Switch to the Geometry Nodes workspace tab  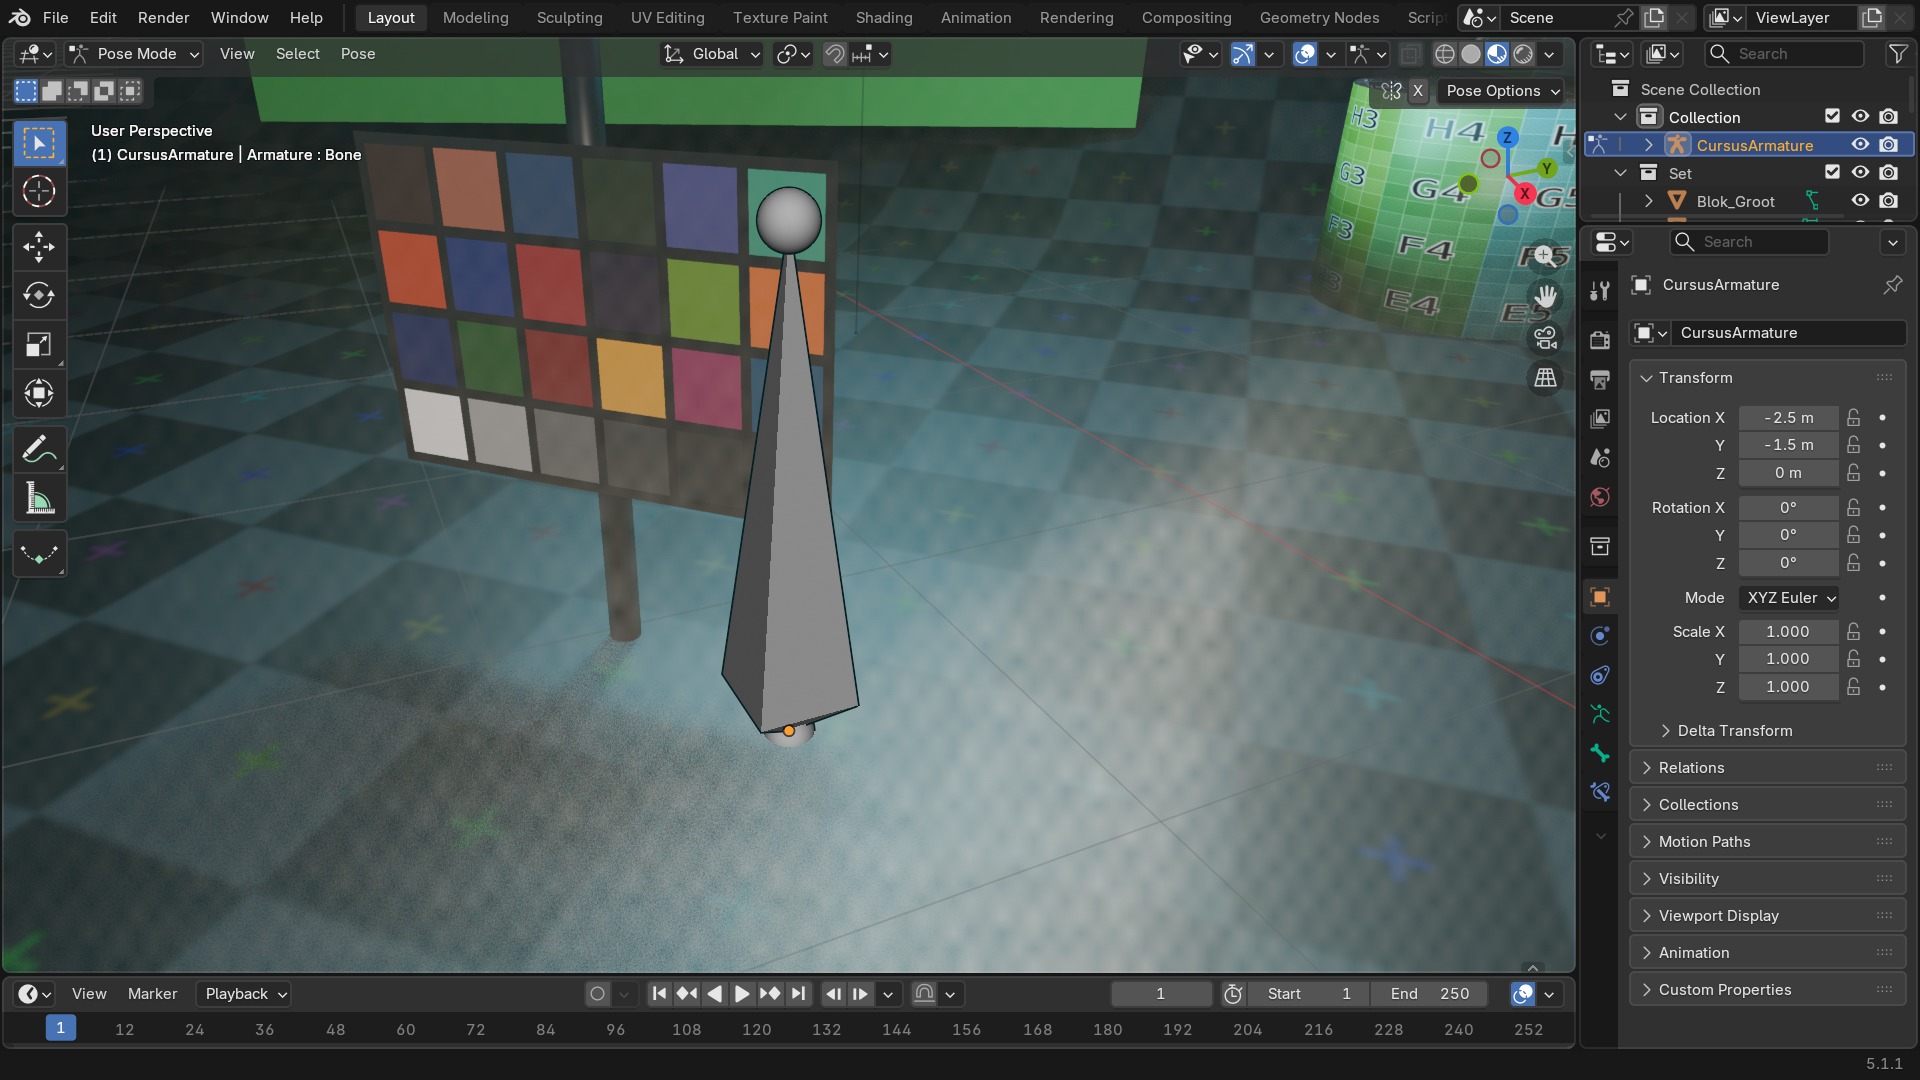point(1319,18)
